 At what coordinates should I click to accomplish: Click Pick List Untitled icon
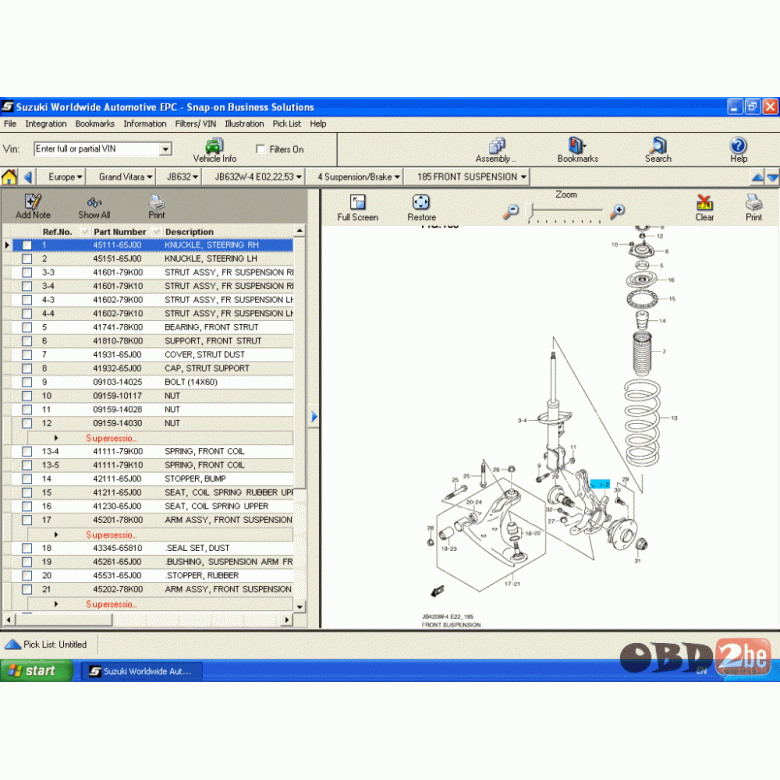point(12,644)
